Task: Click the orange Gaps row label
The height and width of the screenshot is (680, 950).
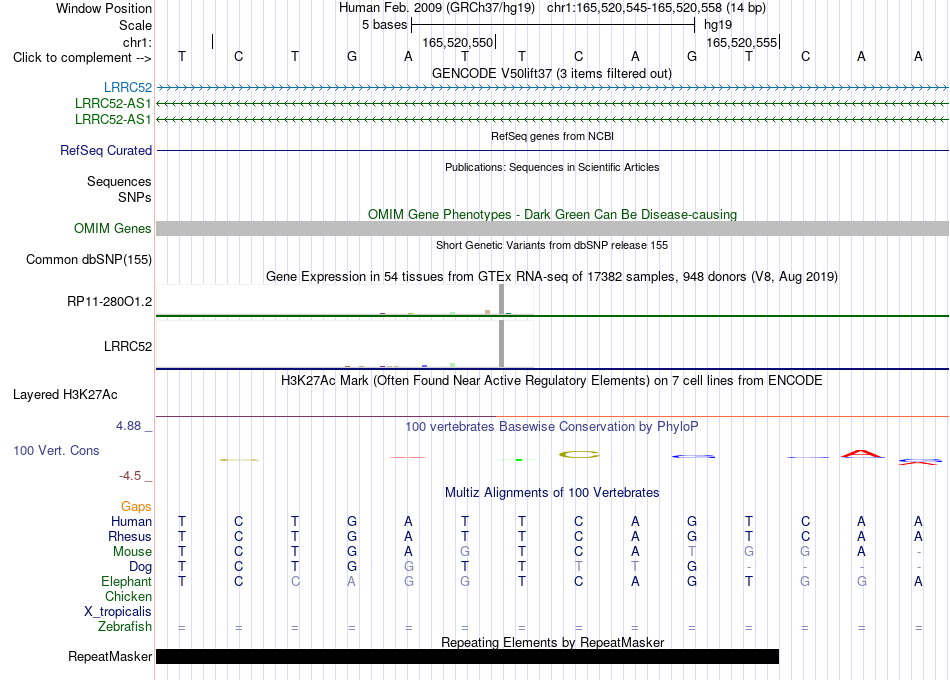Action: click(136, 506)
